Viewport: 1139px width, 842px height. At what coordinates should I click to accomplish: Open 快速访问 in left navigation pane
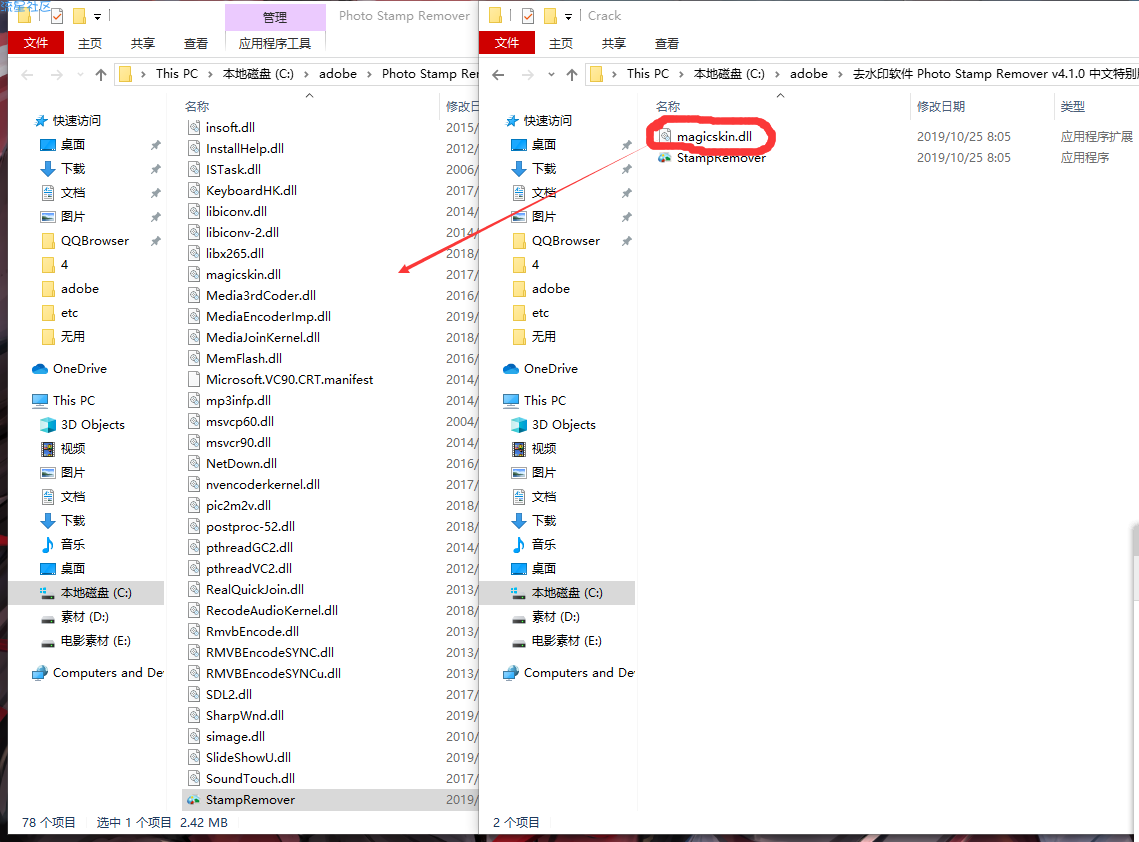coord(76,121)
